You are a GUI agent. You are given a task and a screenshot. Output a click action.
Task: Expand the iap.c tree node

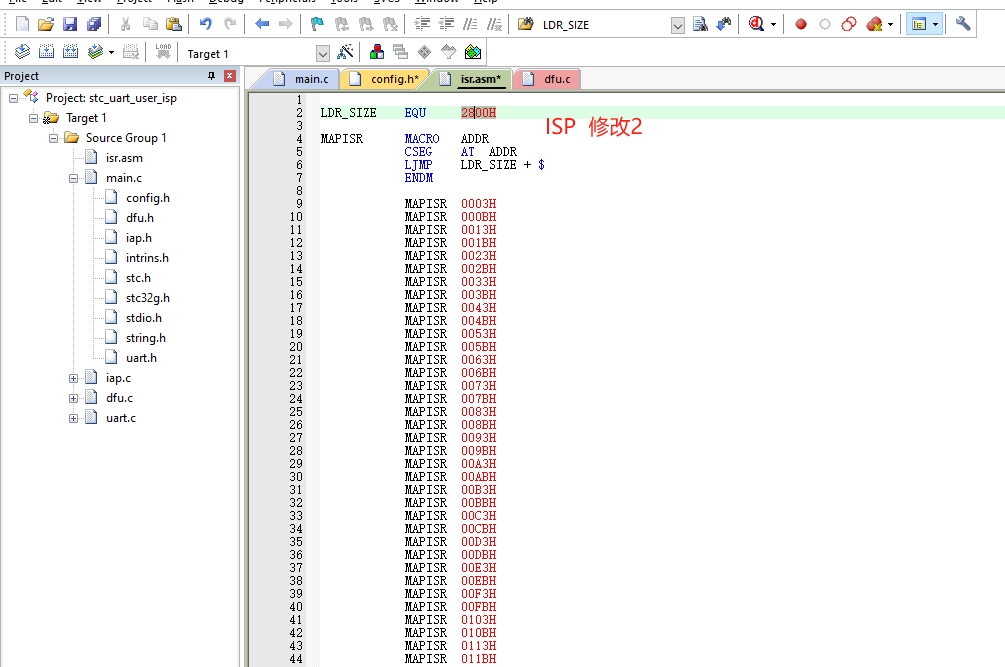coord(74,378)
